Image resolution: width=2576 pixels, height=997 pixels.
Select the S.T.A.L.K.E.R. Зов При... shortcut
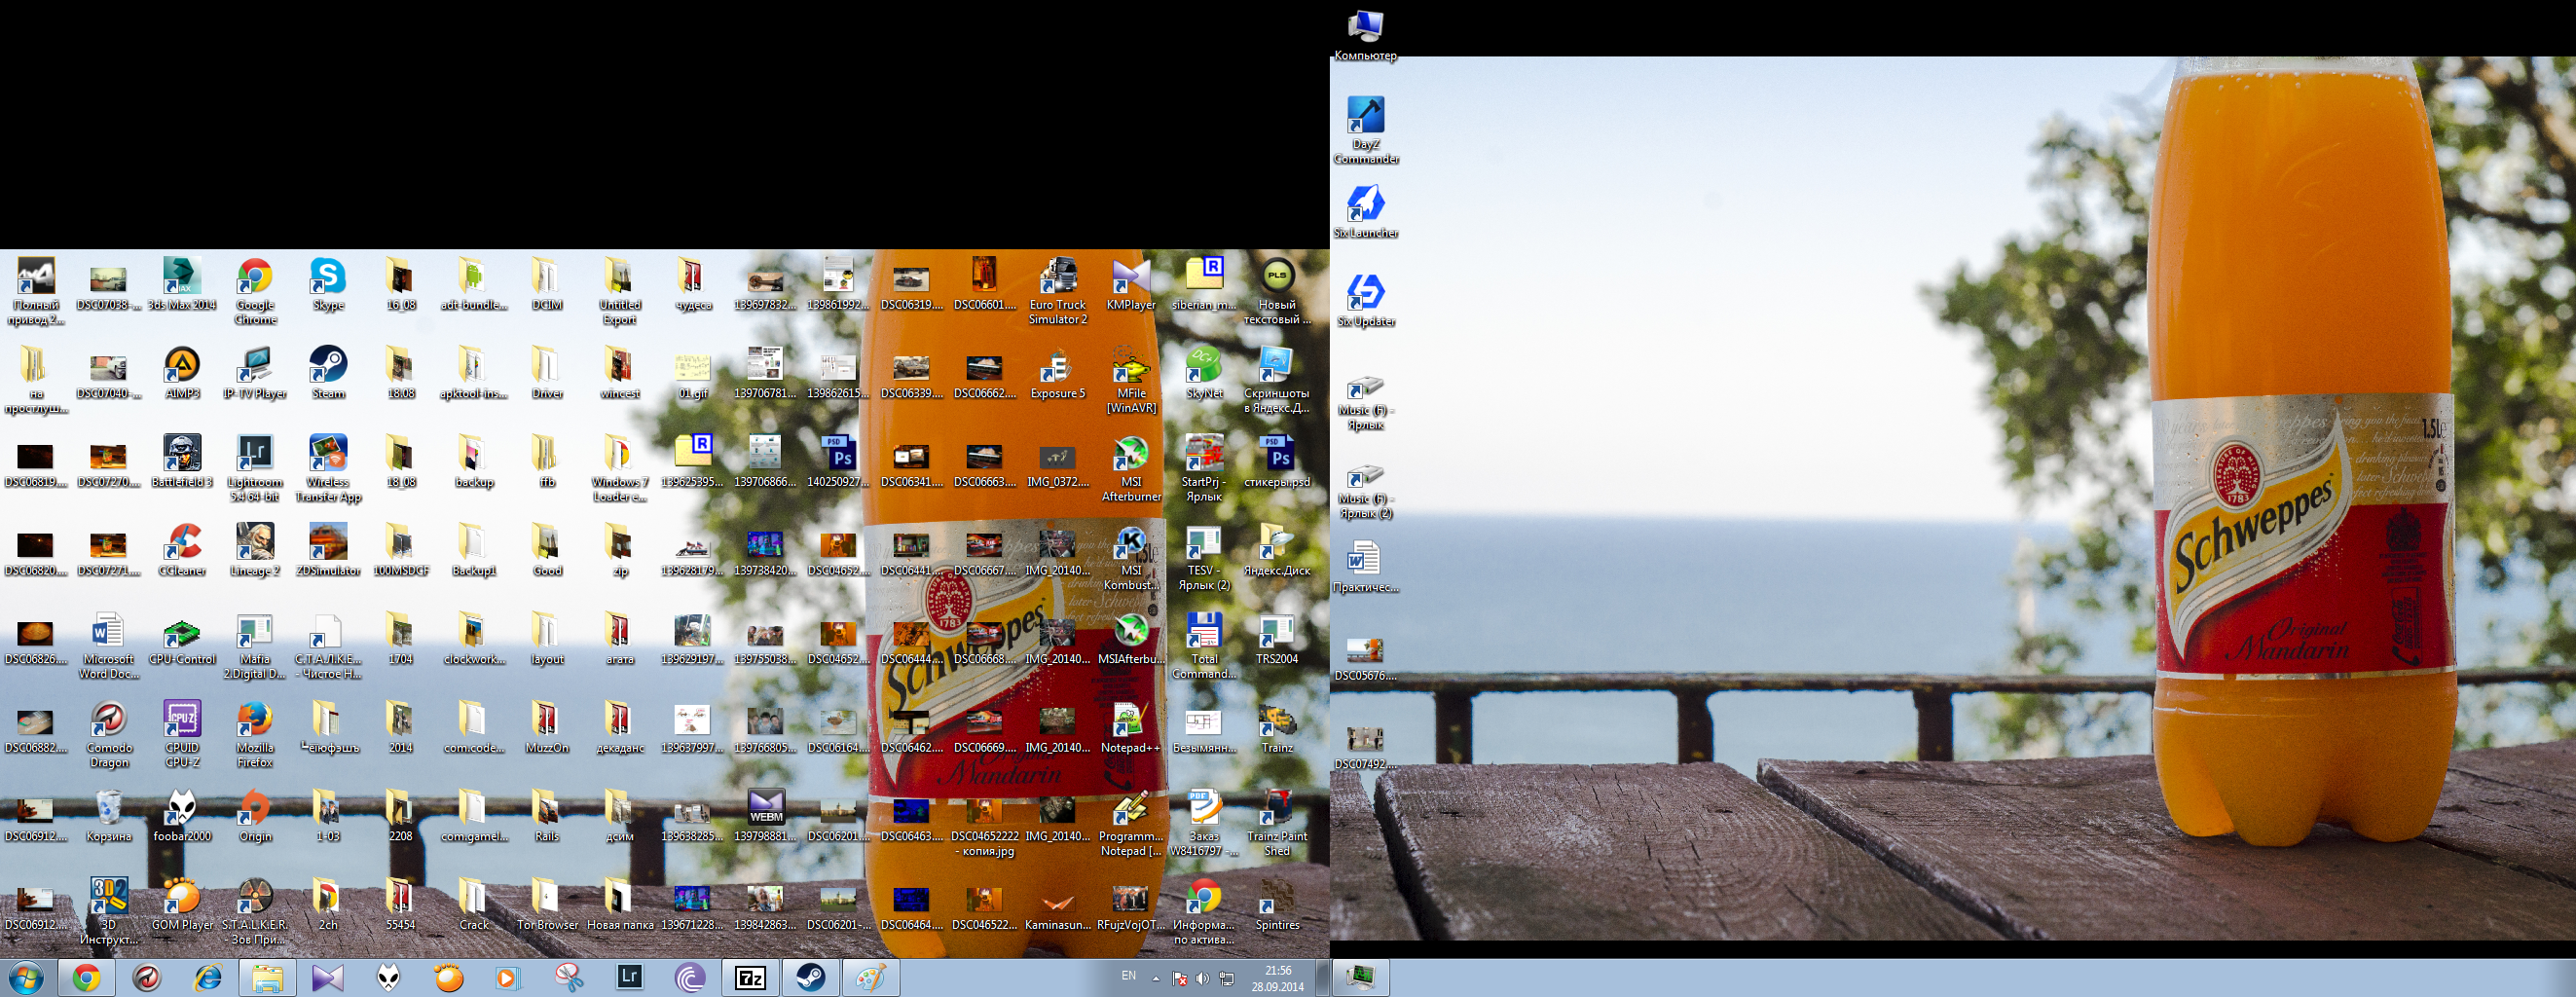point(255,912)
